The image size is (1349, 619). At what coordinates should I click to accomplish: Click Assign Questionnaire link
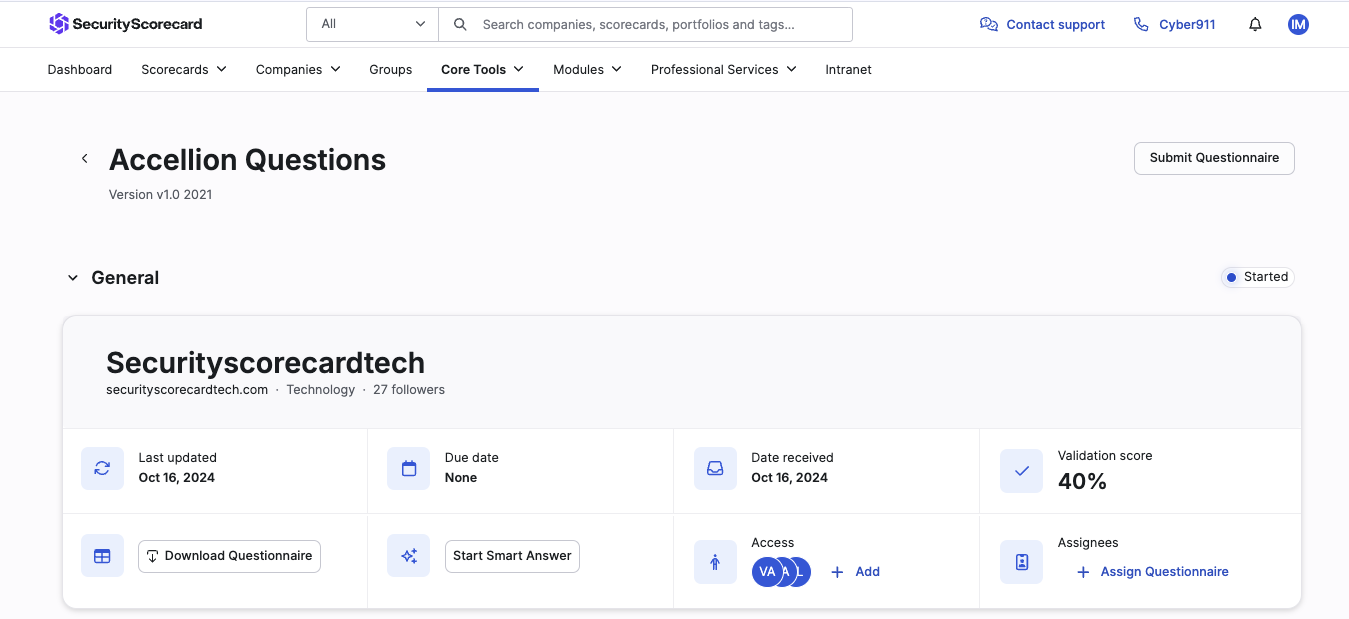click(1165, 572)
